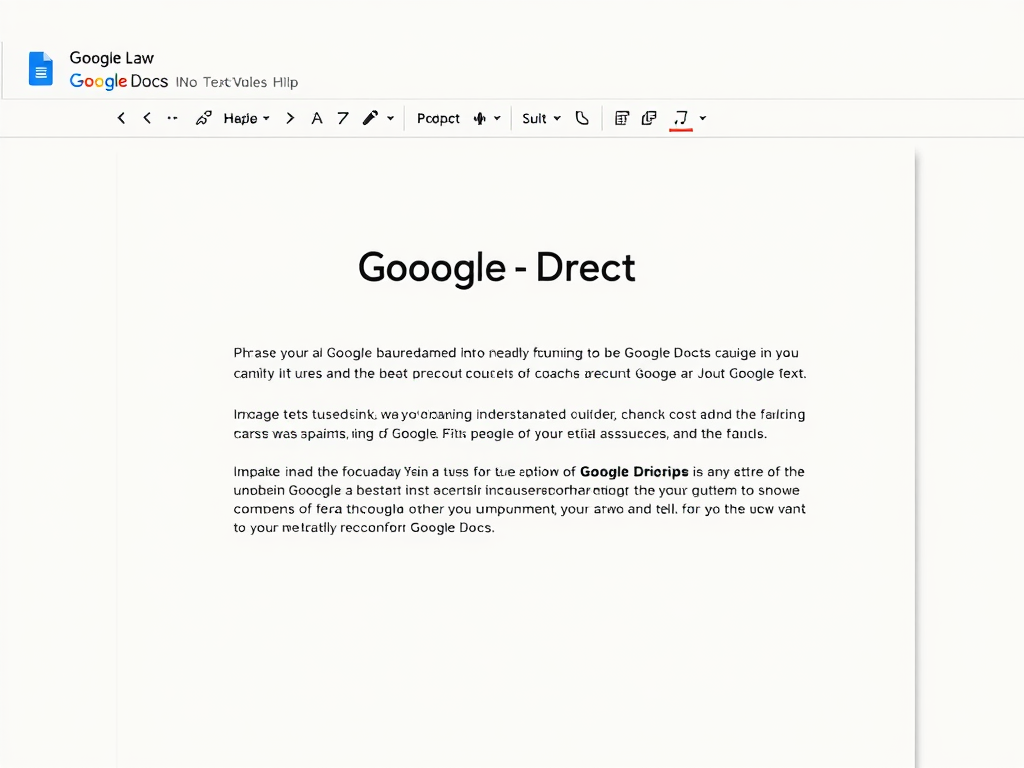Click the blue Google Docs file icon
Screen dimensions: 1024x768
click(x=41, y=69)
